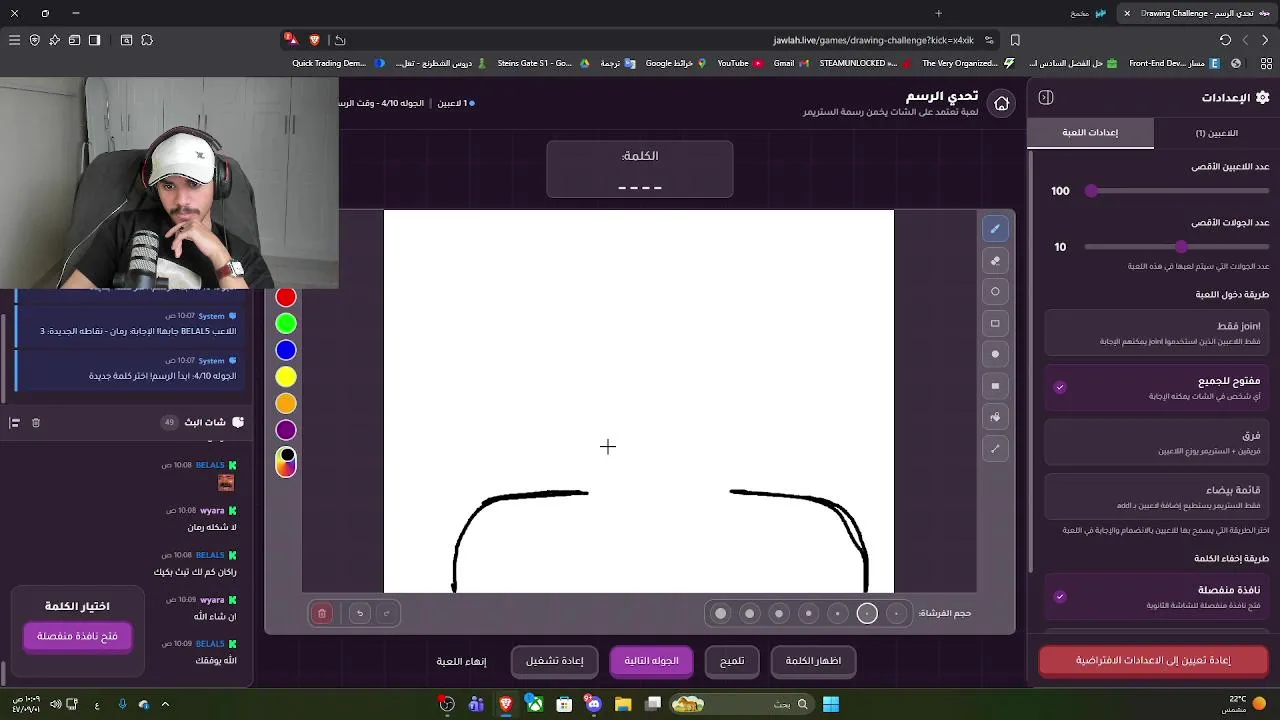Click the تلميح hint button
The height and width of the screenshot is (720, 1280).
click(x=732, y=661)
